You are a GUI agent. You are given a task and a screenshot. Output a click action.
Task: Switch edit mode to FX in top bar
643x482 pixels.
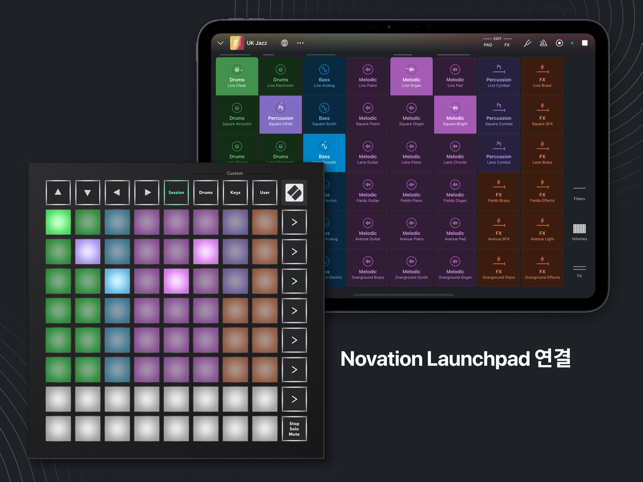coord(507,45)
